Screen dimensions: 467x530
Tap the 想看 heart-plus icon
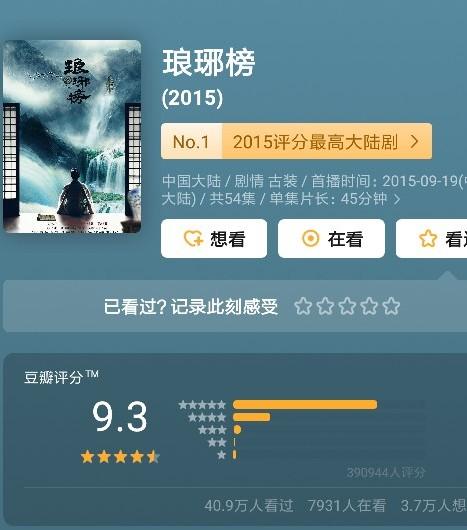pos(194,239)
